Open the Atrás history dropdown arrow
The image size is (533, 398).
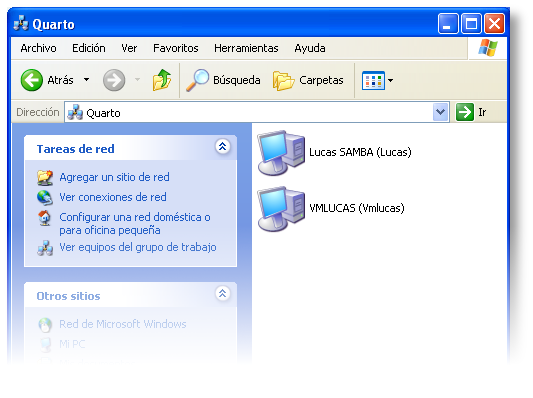point(86,80)
